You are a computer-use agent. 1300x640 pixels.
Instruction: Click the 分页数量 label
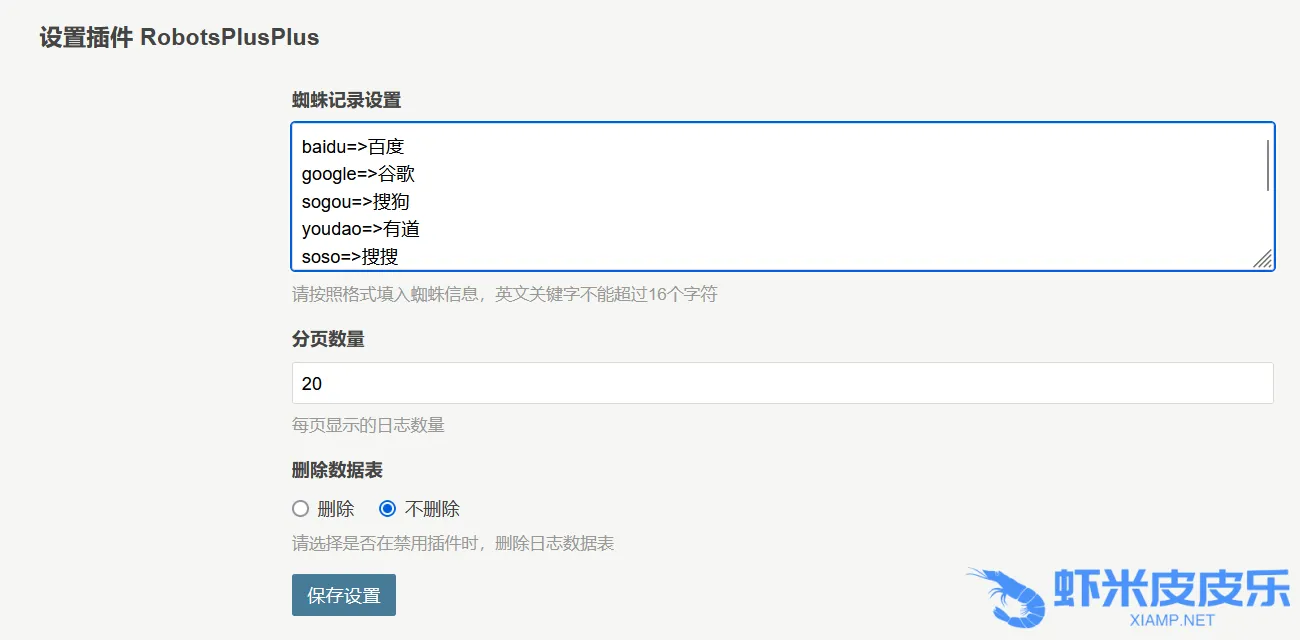tap(328, 339)
